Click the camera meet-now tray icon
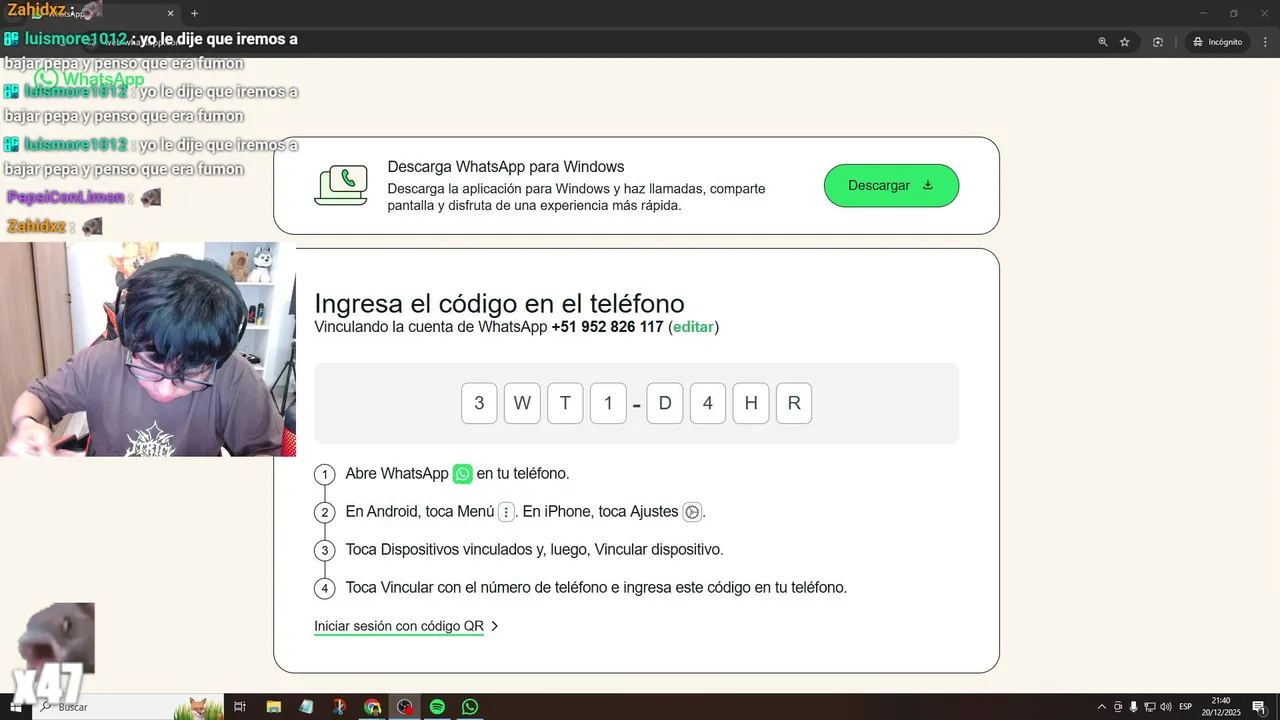Viewport: 1280px width, 720px height. 1118,707
